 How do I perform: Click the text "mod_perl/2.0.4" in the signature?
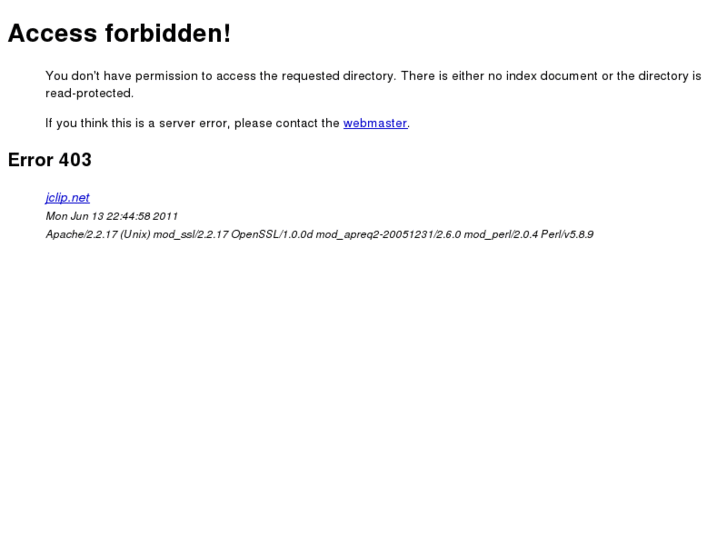(x=501, y=235)
